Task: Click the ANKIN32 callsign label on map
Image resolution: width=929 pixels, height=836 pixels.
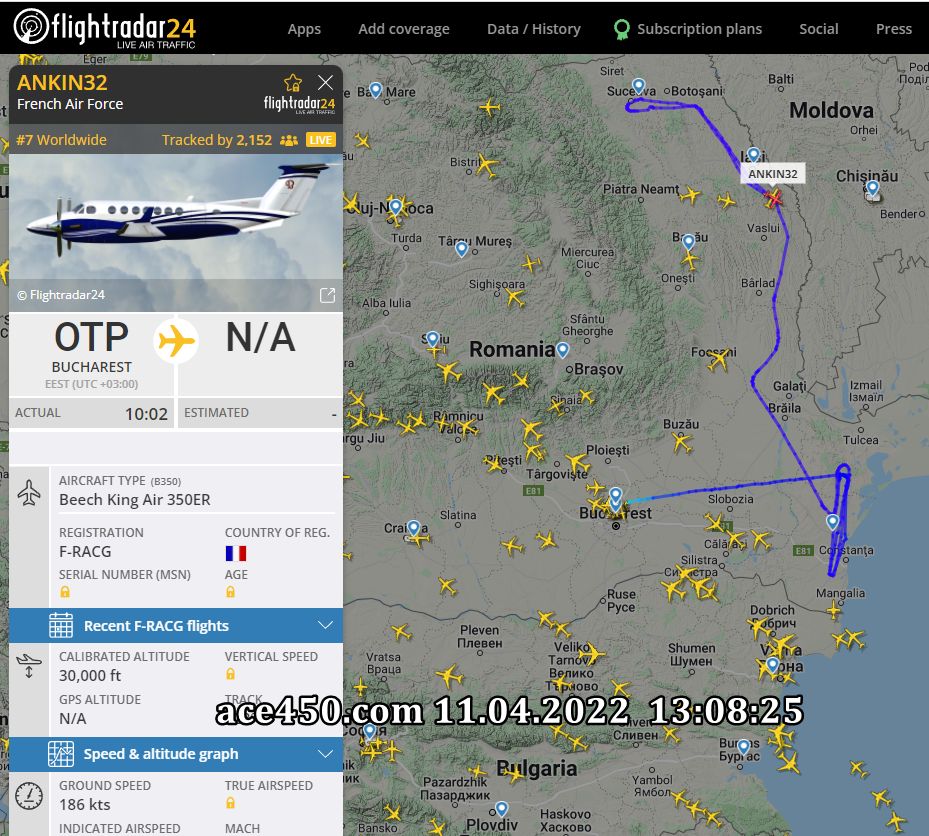Action: (773, 174)
